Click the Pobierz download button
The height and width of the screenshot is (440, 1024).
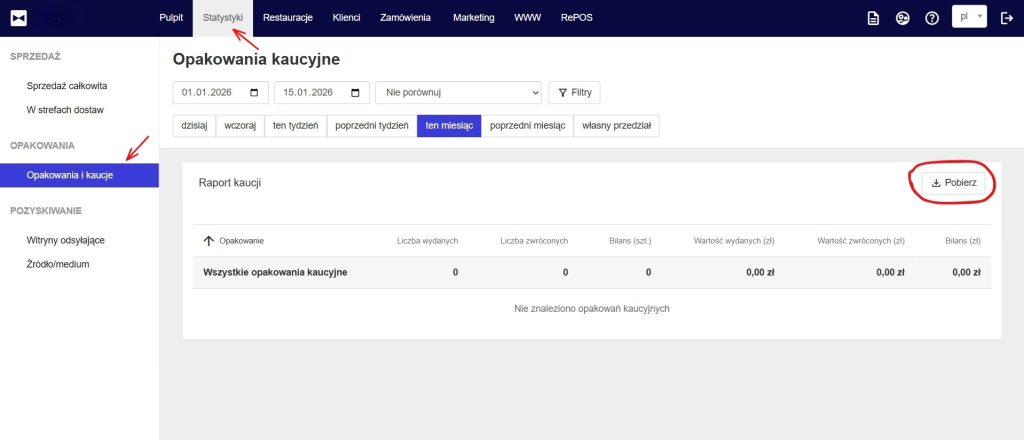click(x=953, y=183)
